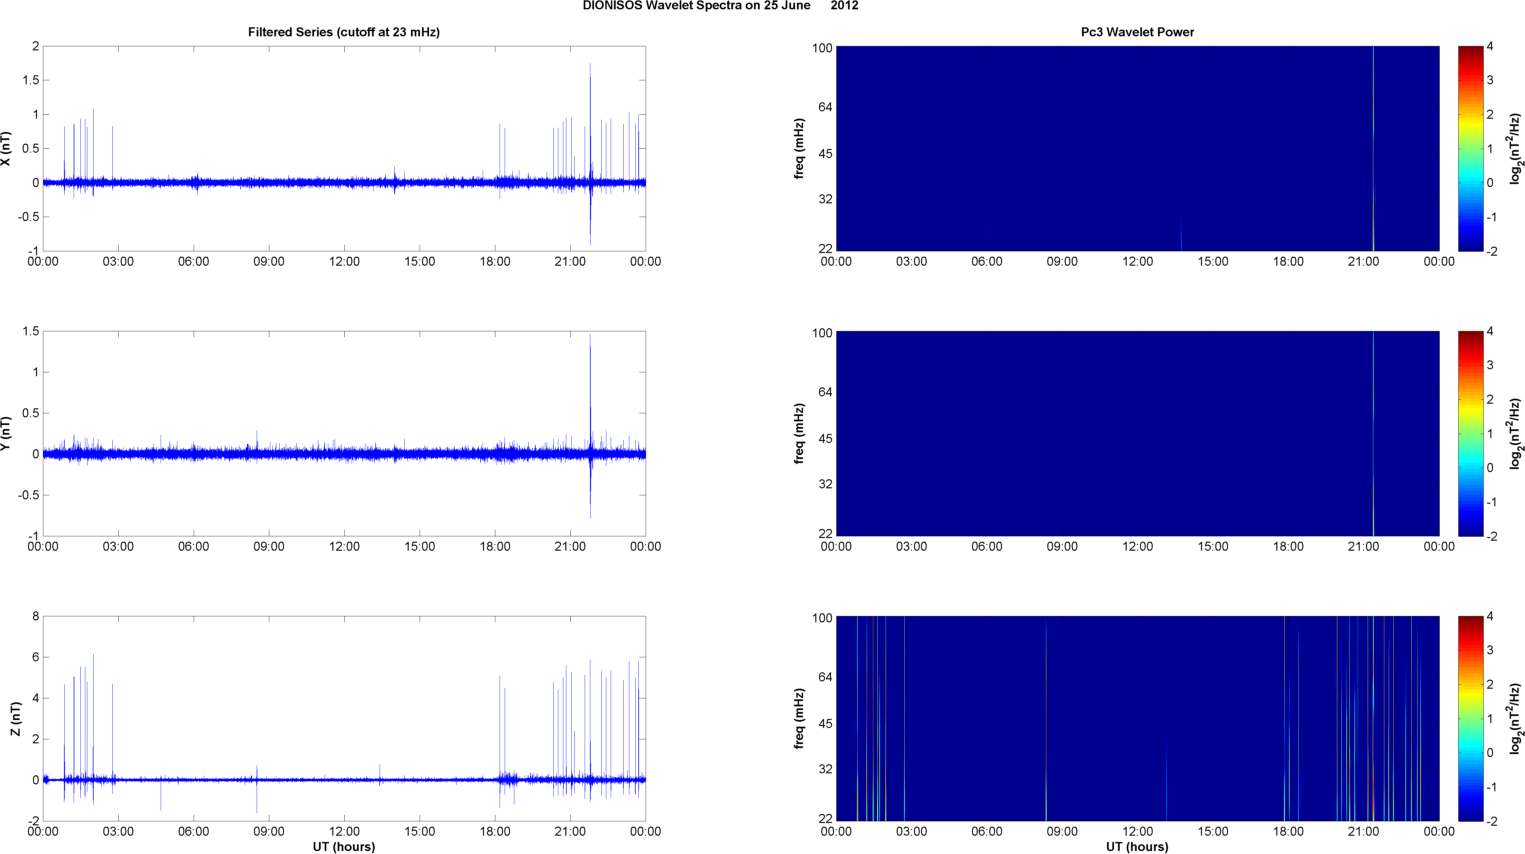Click the 06:00 tick label under Y series

(193, 547)
